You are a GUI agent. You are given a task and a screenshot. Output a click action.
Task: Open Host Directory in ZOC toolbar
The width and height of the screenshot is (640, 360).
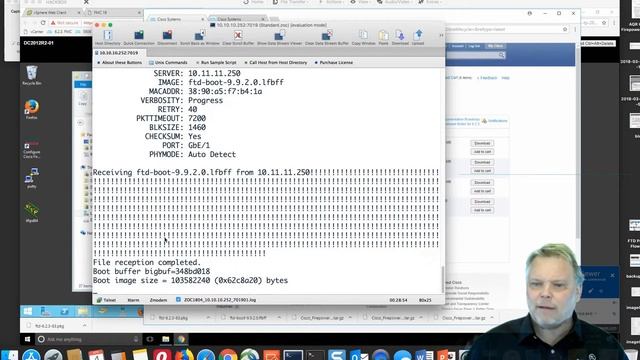coord(108,38)
